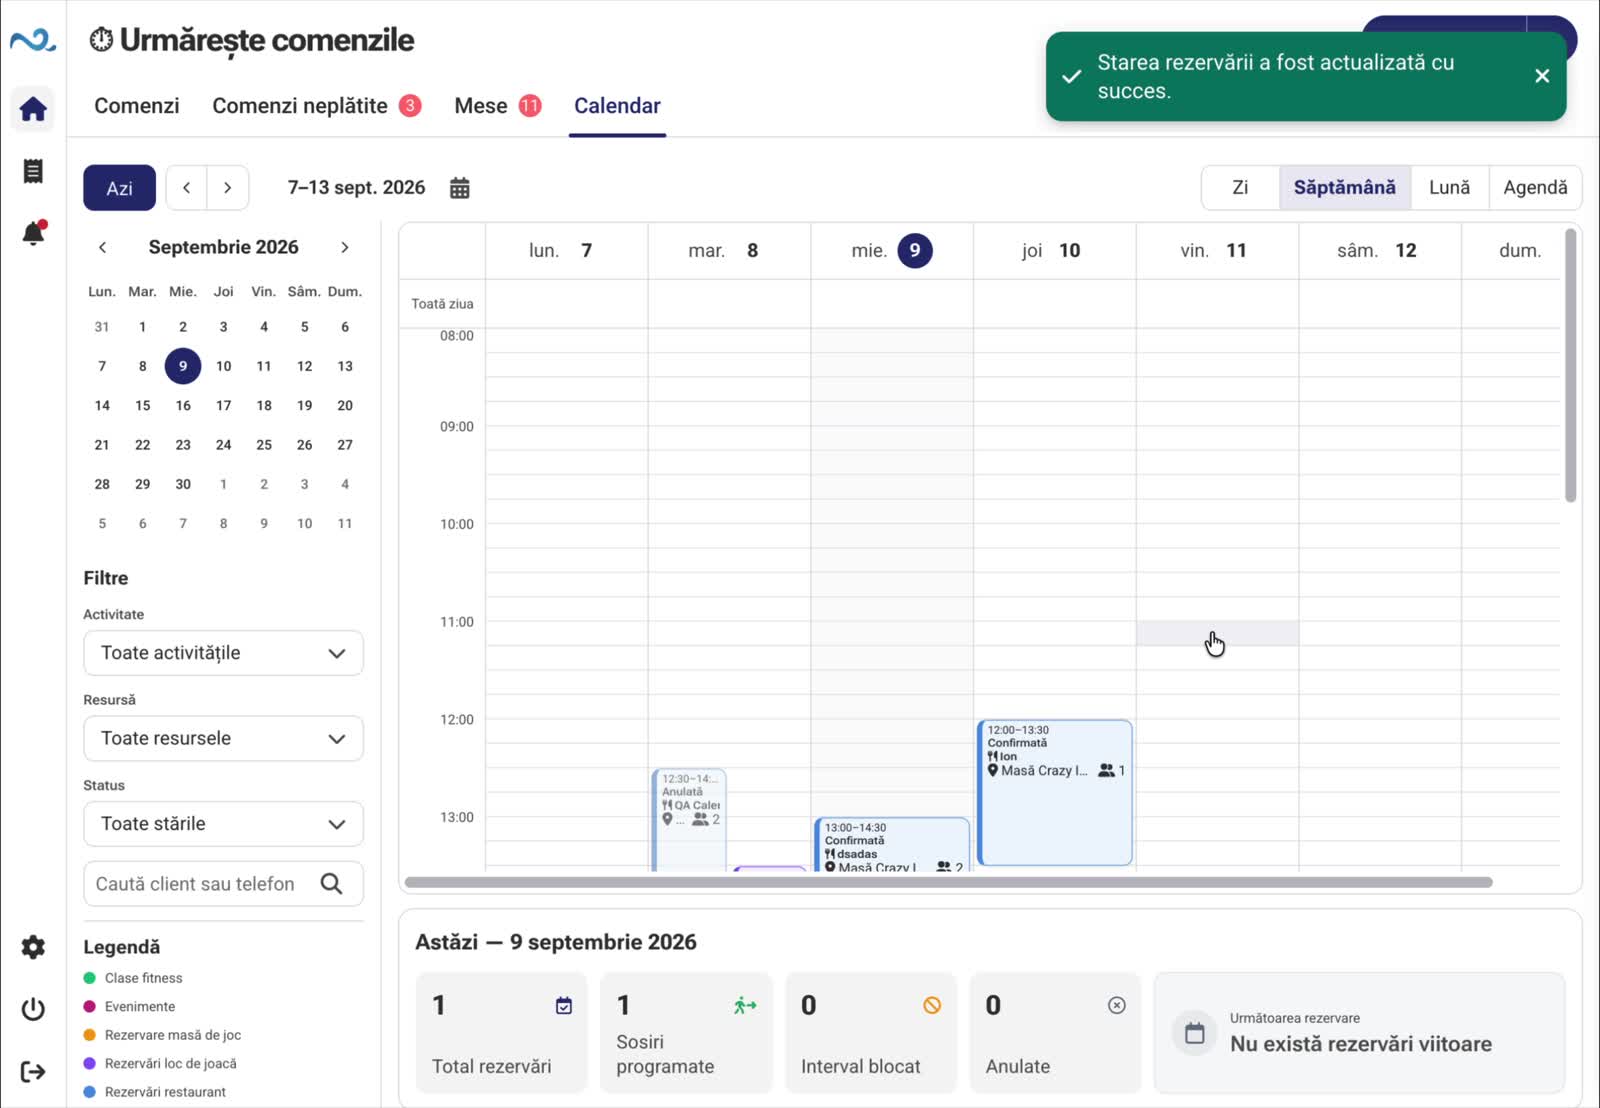Click the Anulate circle-x icon
The image size is (1600, 1108).
tap(1117, 1005)
